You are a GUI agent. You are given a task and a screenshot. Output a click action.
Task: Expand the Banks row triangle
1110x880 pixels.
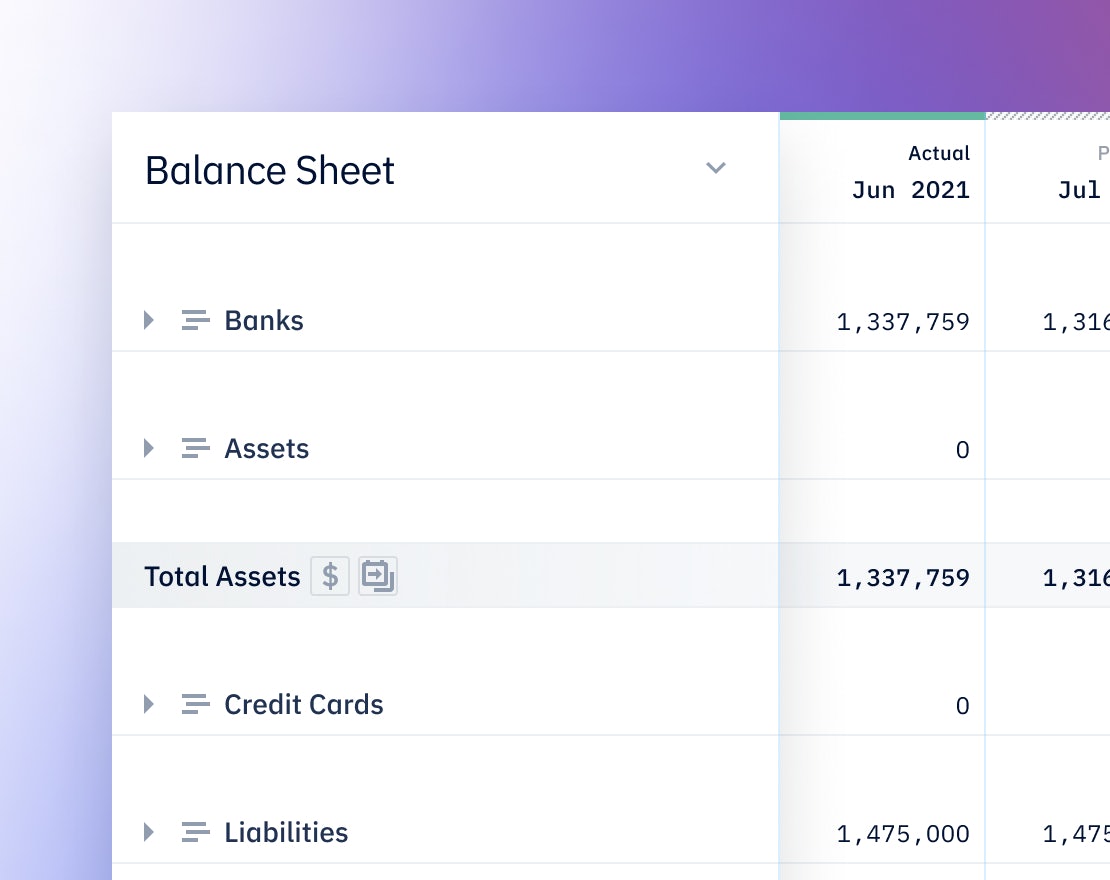point(149,320)
